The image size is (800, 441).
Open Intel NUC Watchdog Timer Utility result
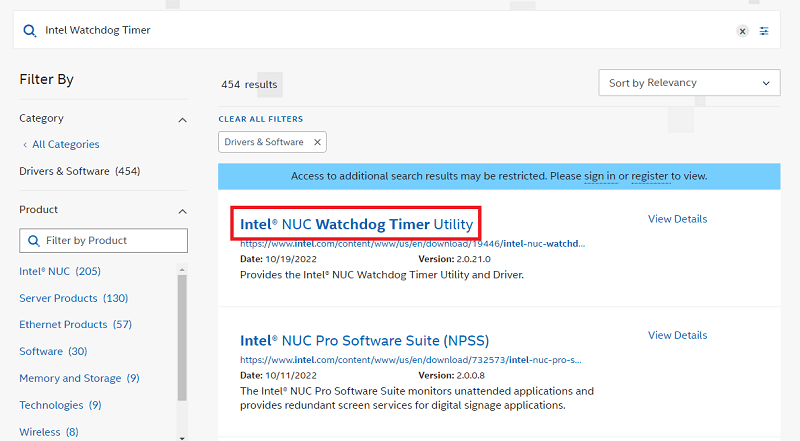356,224
